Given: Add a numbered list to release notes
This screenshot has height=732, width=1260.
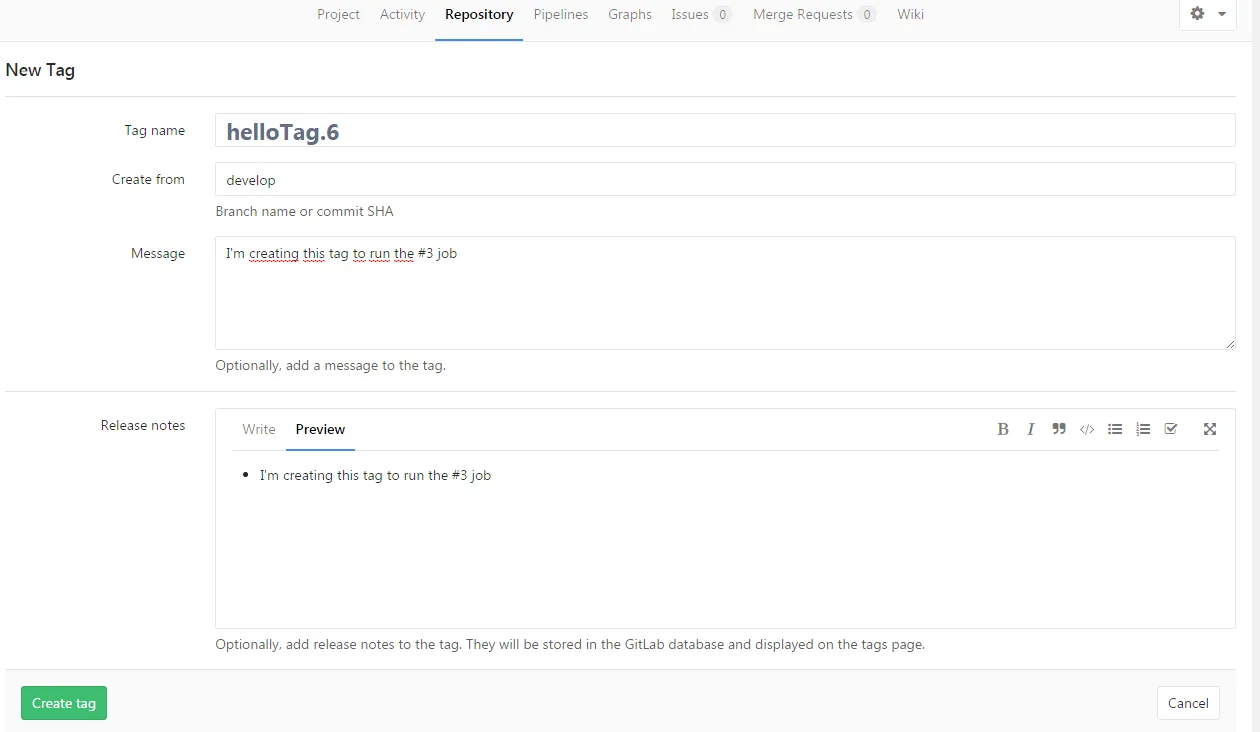Looking at the screenshot, I should [x=1143, y=429].
